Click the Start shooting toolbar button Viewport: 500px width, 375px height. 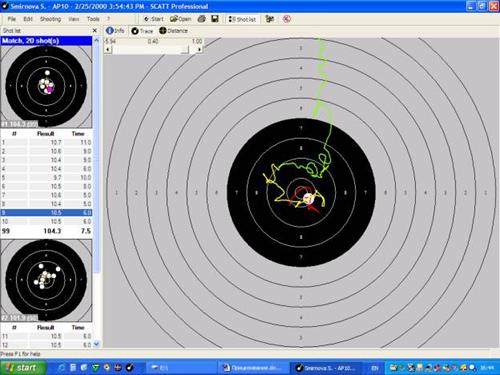pos(154,19)
